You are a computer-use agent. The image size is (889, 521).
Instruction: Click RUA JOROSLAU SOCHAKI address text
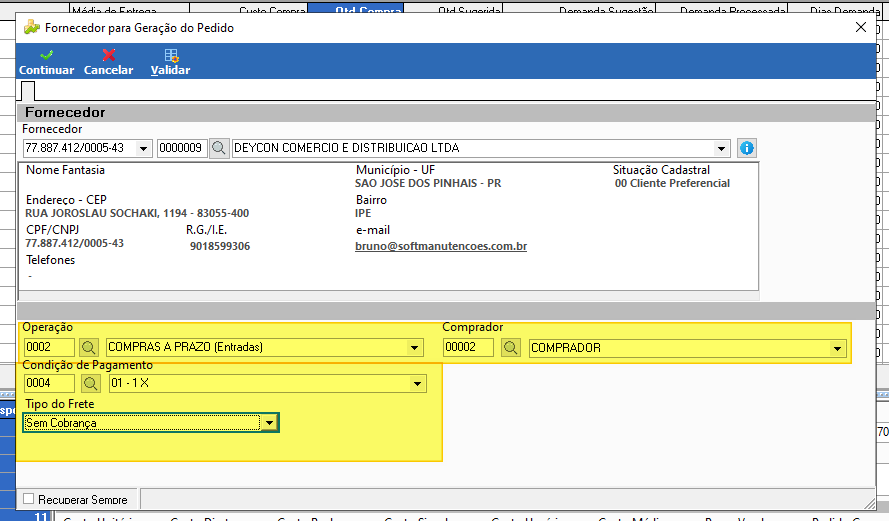click(137, 213)
